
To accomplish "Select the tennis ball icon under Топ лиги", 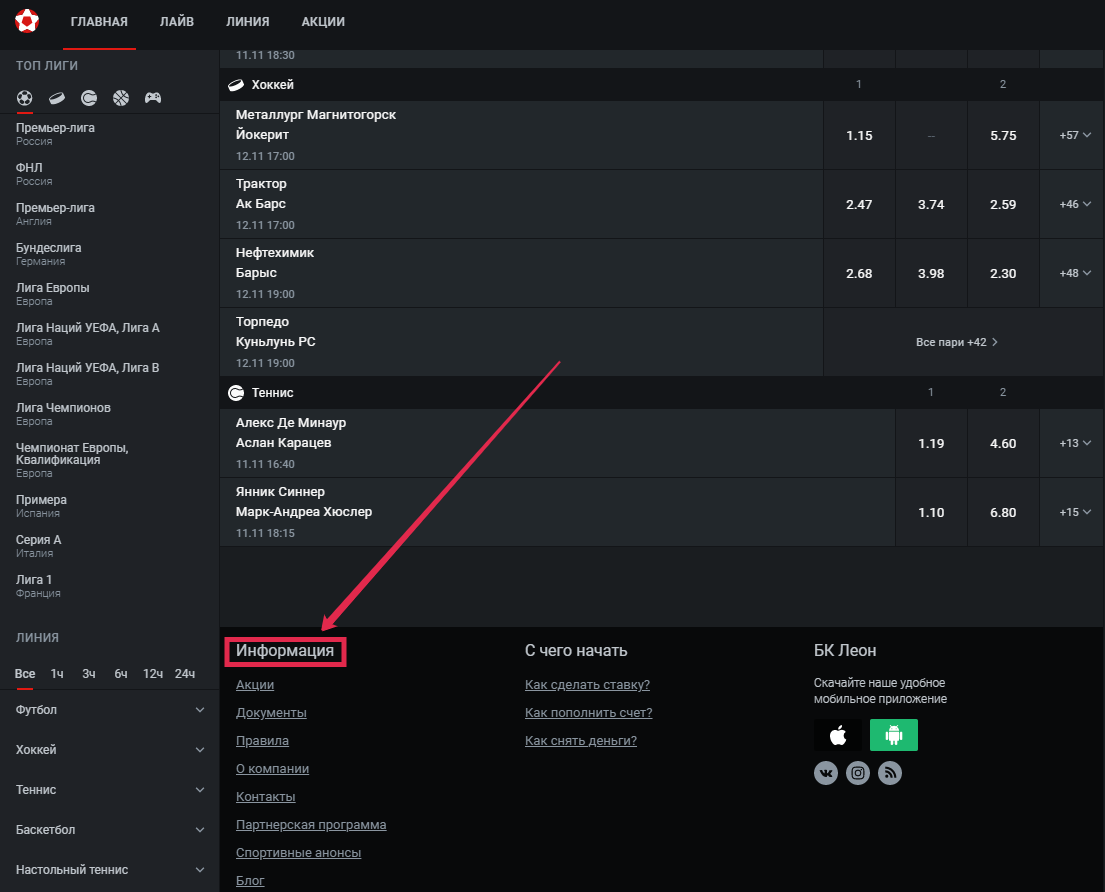I will (89, 98).
